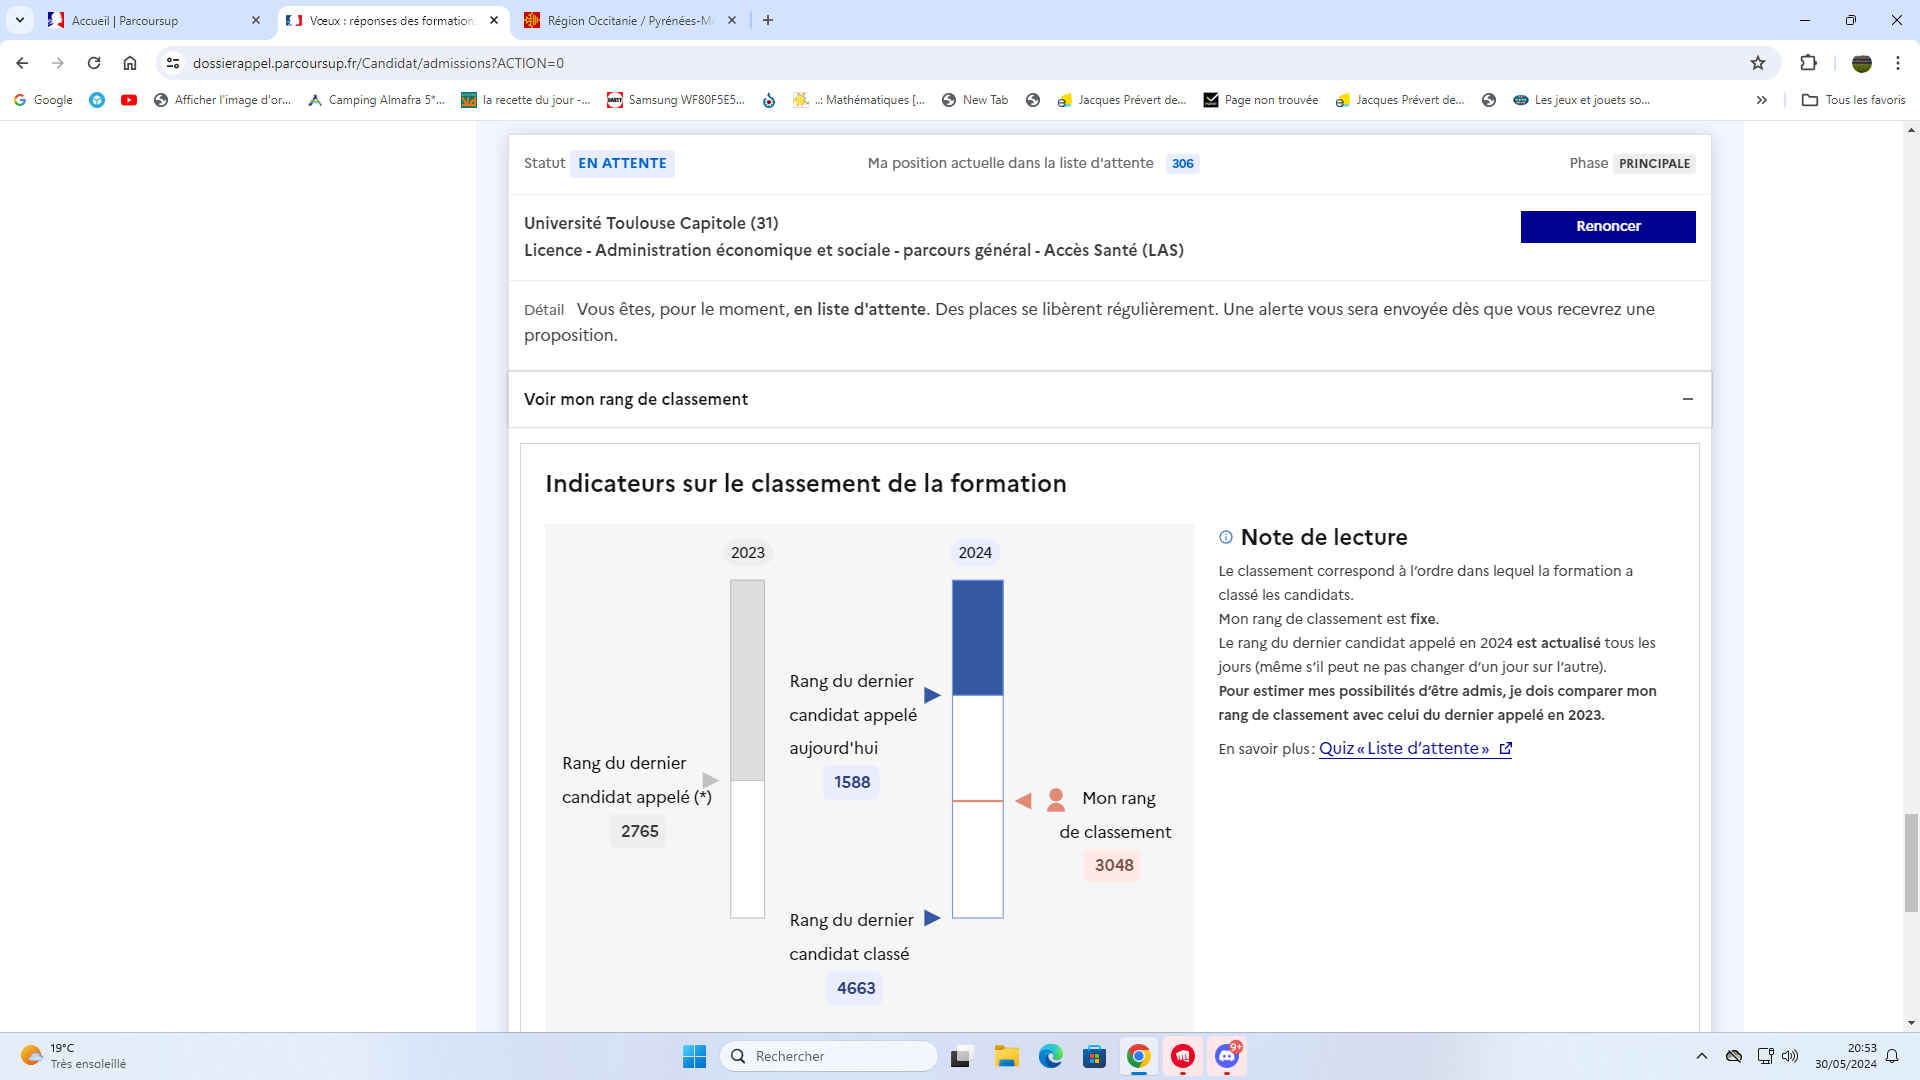Click the EN ATTENTE status badge
1920x1080 pixels.
[x=622, y=163]
